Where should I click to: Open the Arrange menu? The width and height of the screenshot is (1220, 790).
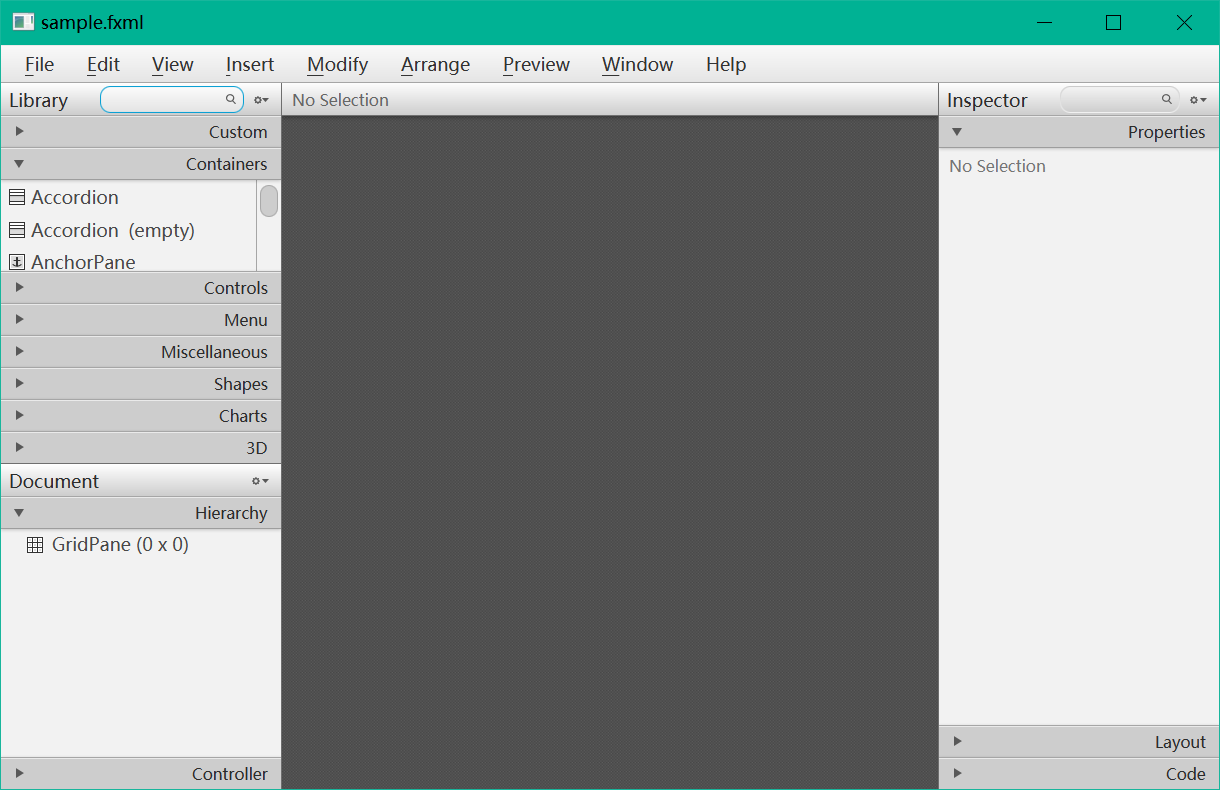tap(435, 64)
